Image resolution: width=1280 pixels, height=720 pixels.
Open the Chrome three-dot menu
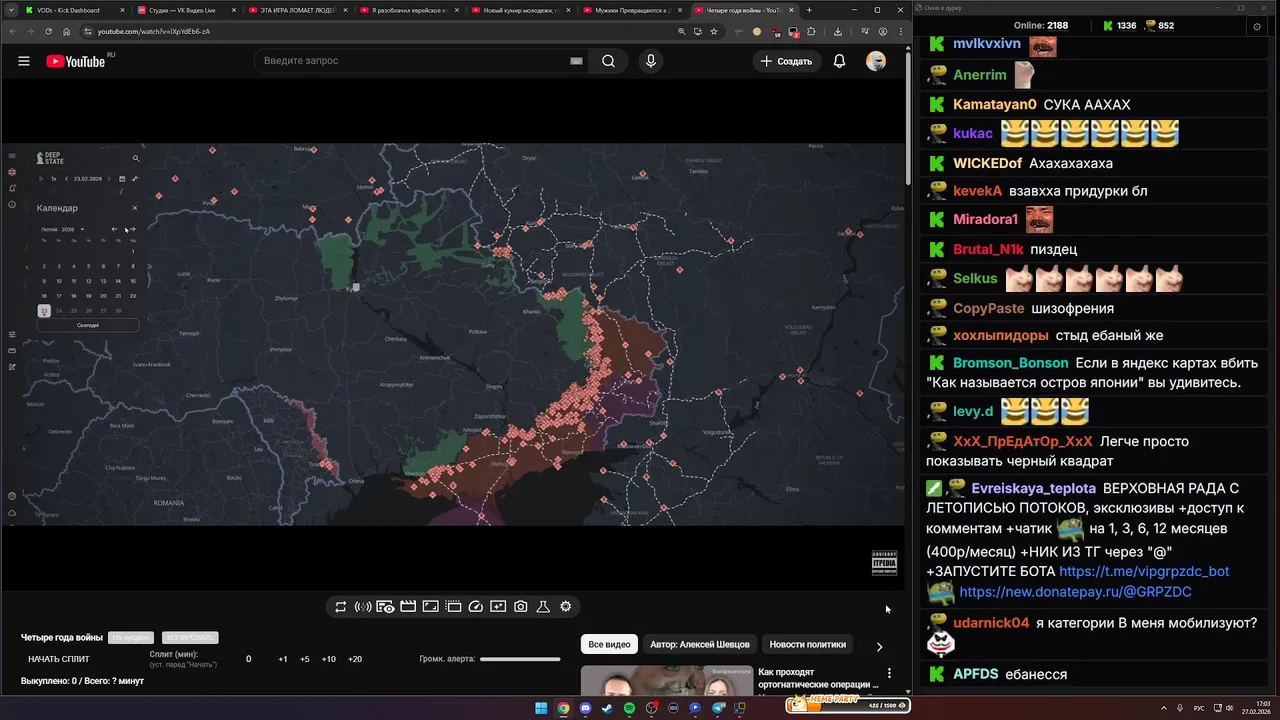coord(899,31)
